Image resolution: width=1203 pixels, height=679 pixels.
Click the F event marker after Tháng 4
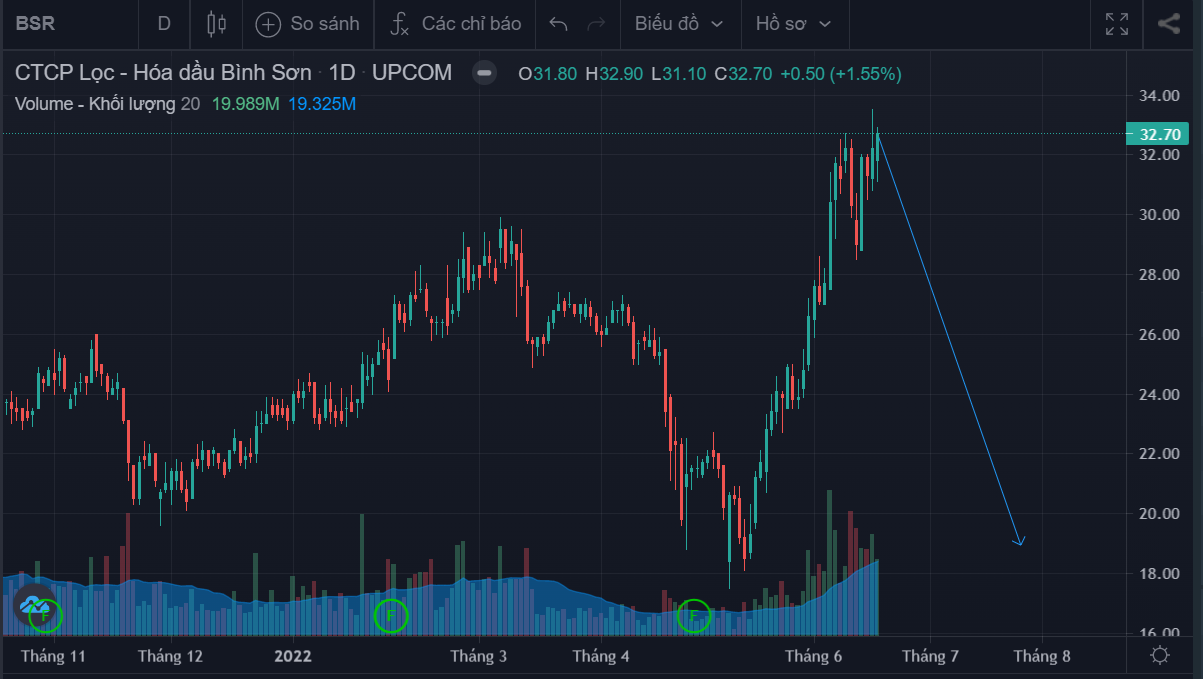(x=693, y=616)
